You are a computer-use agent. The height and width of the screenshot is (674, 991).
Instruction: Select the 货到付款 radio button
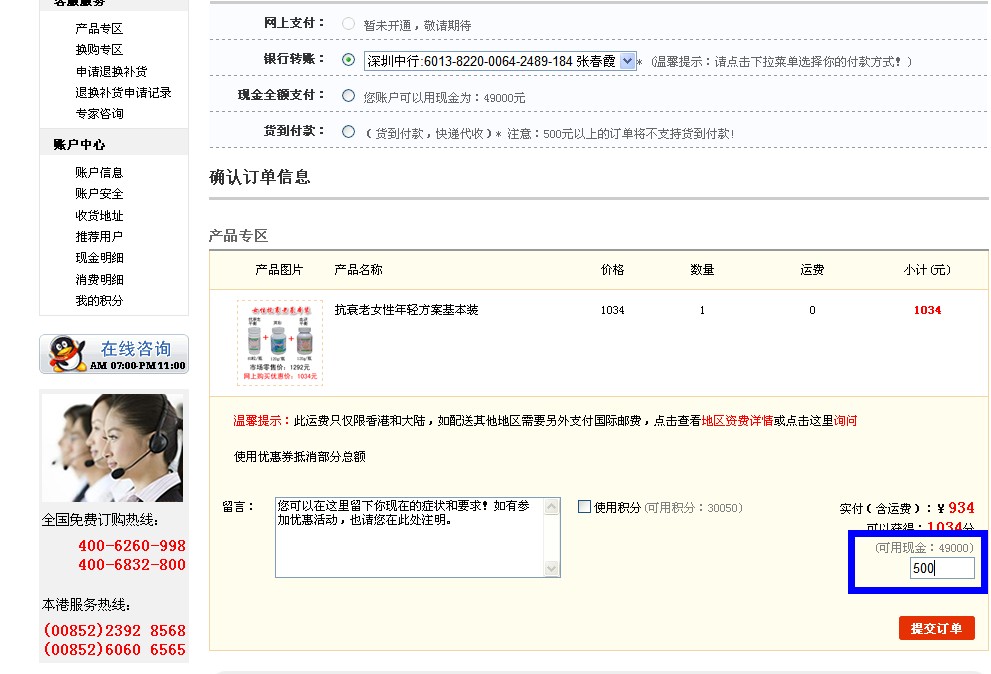(348, 132)
